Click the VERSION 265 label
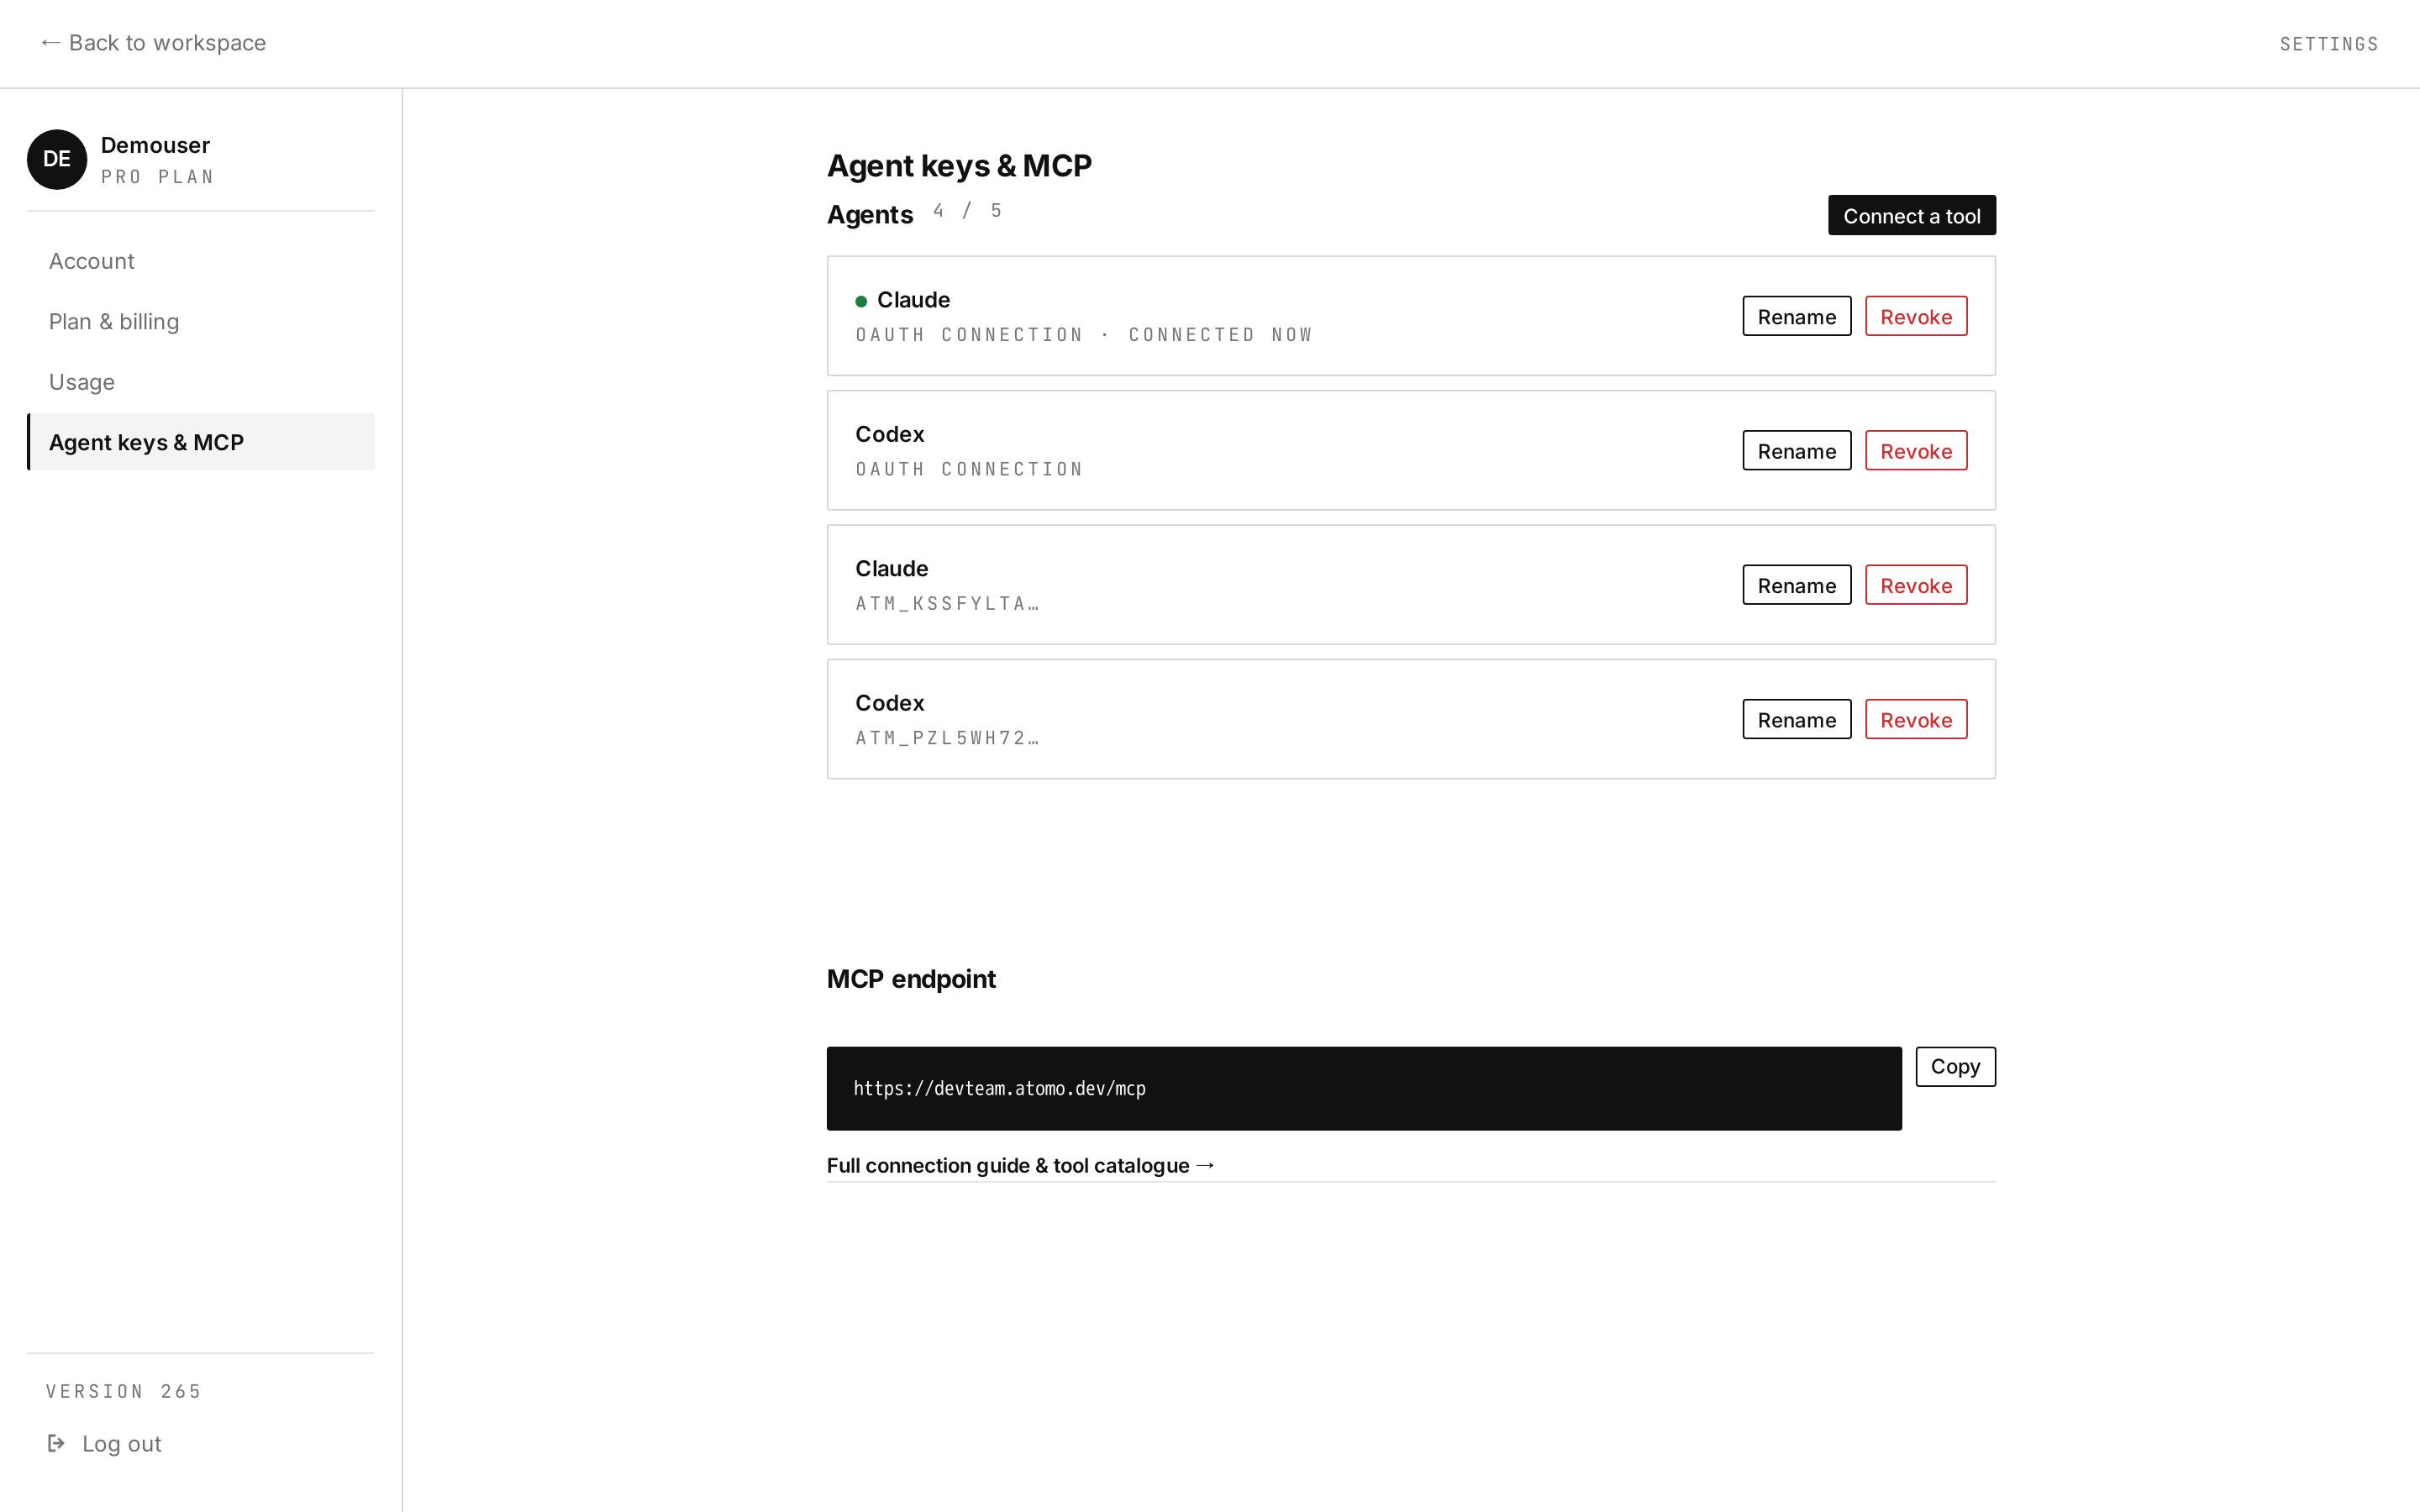This screenshot has height=1512, width=2420. pyautogui.click(x=124, y=1391)
